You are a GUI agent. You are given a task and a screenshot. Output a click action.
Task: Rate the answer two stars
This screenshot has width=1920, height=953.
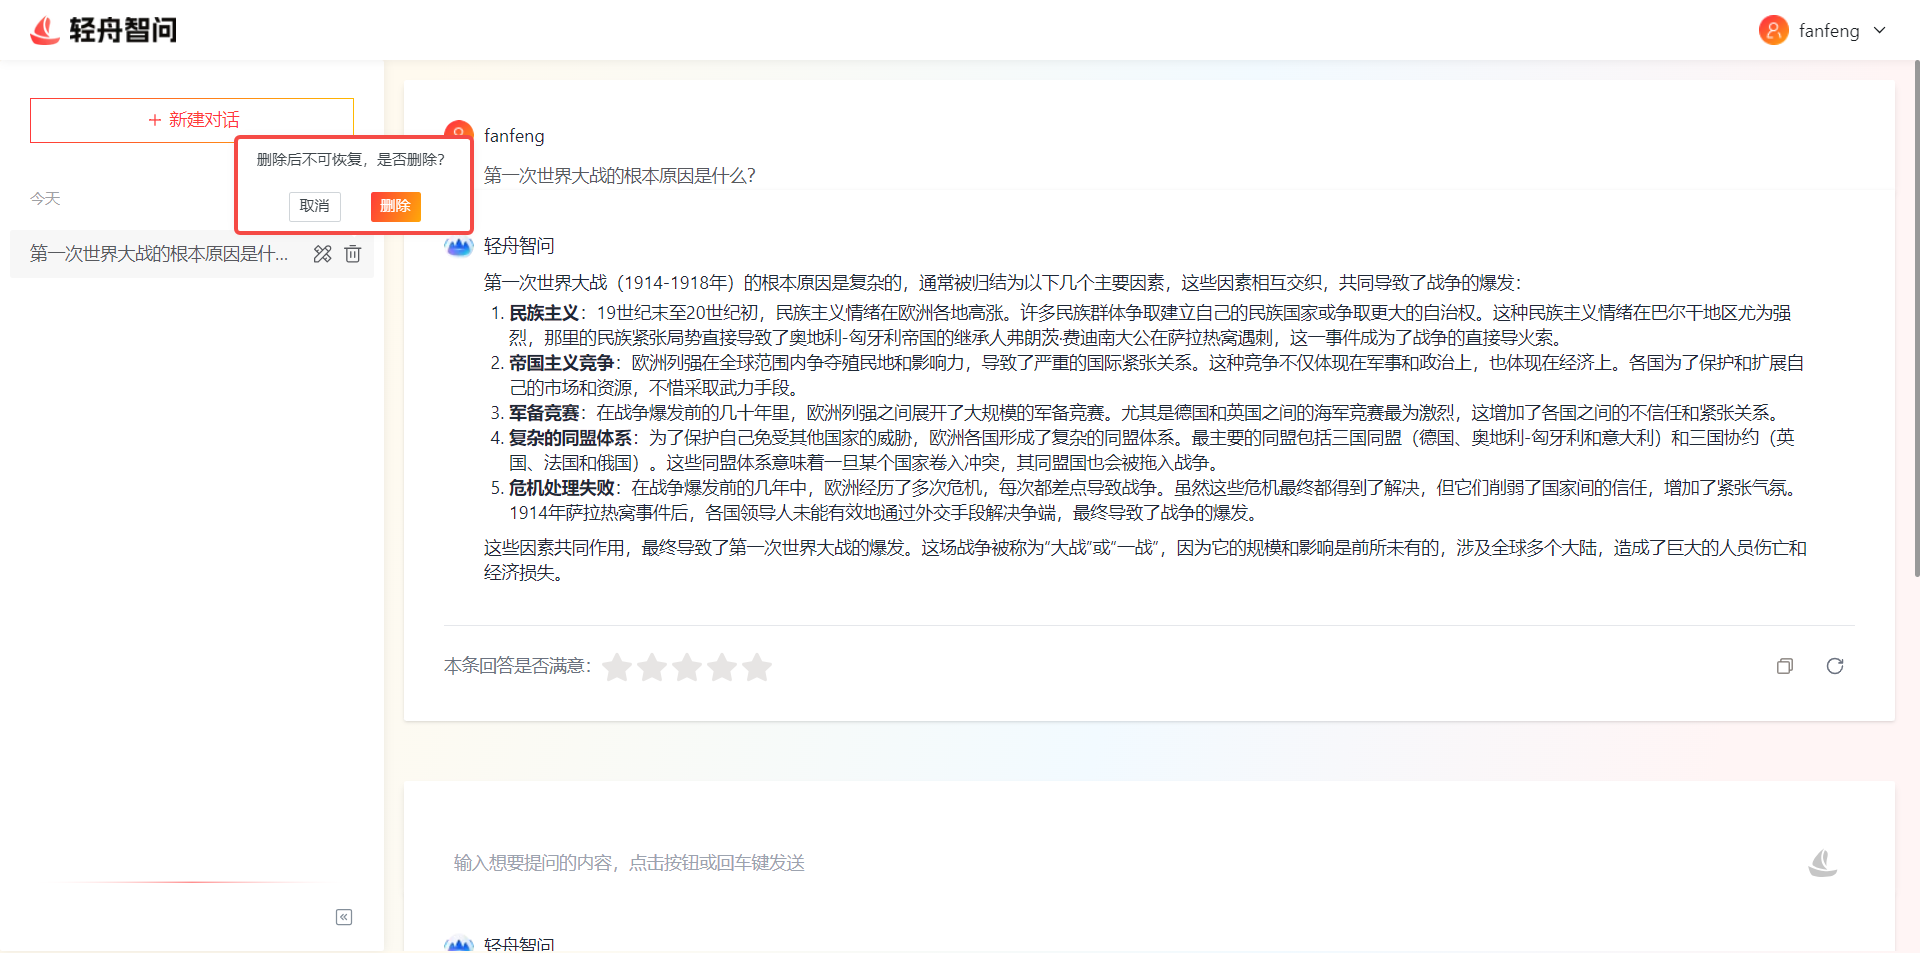point(652,667)
